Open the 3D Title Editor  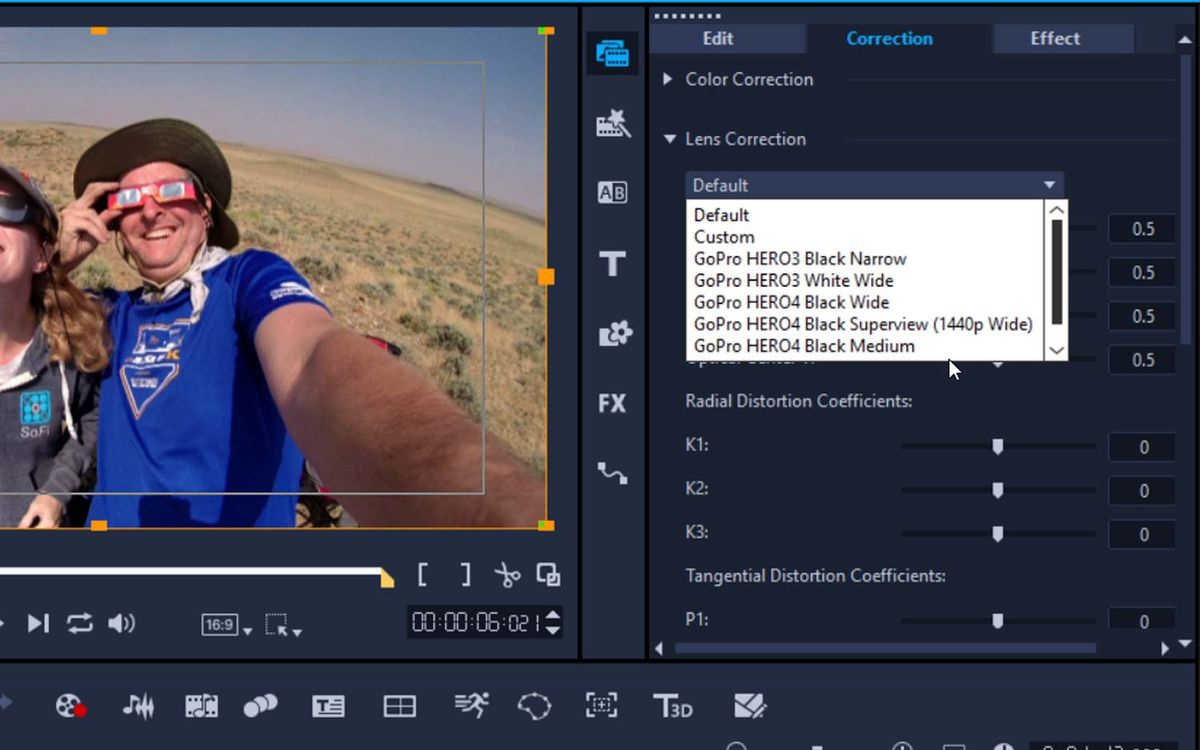coord(675,706)
